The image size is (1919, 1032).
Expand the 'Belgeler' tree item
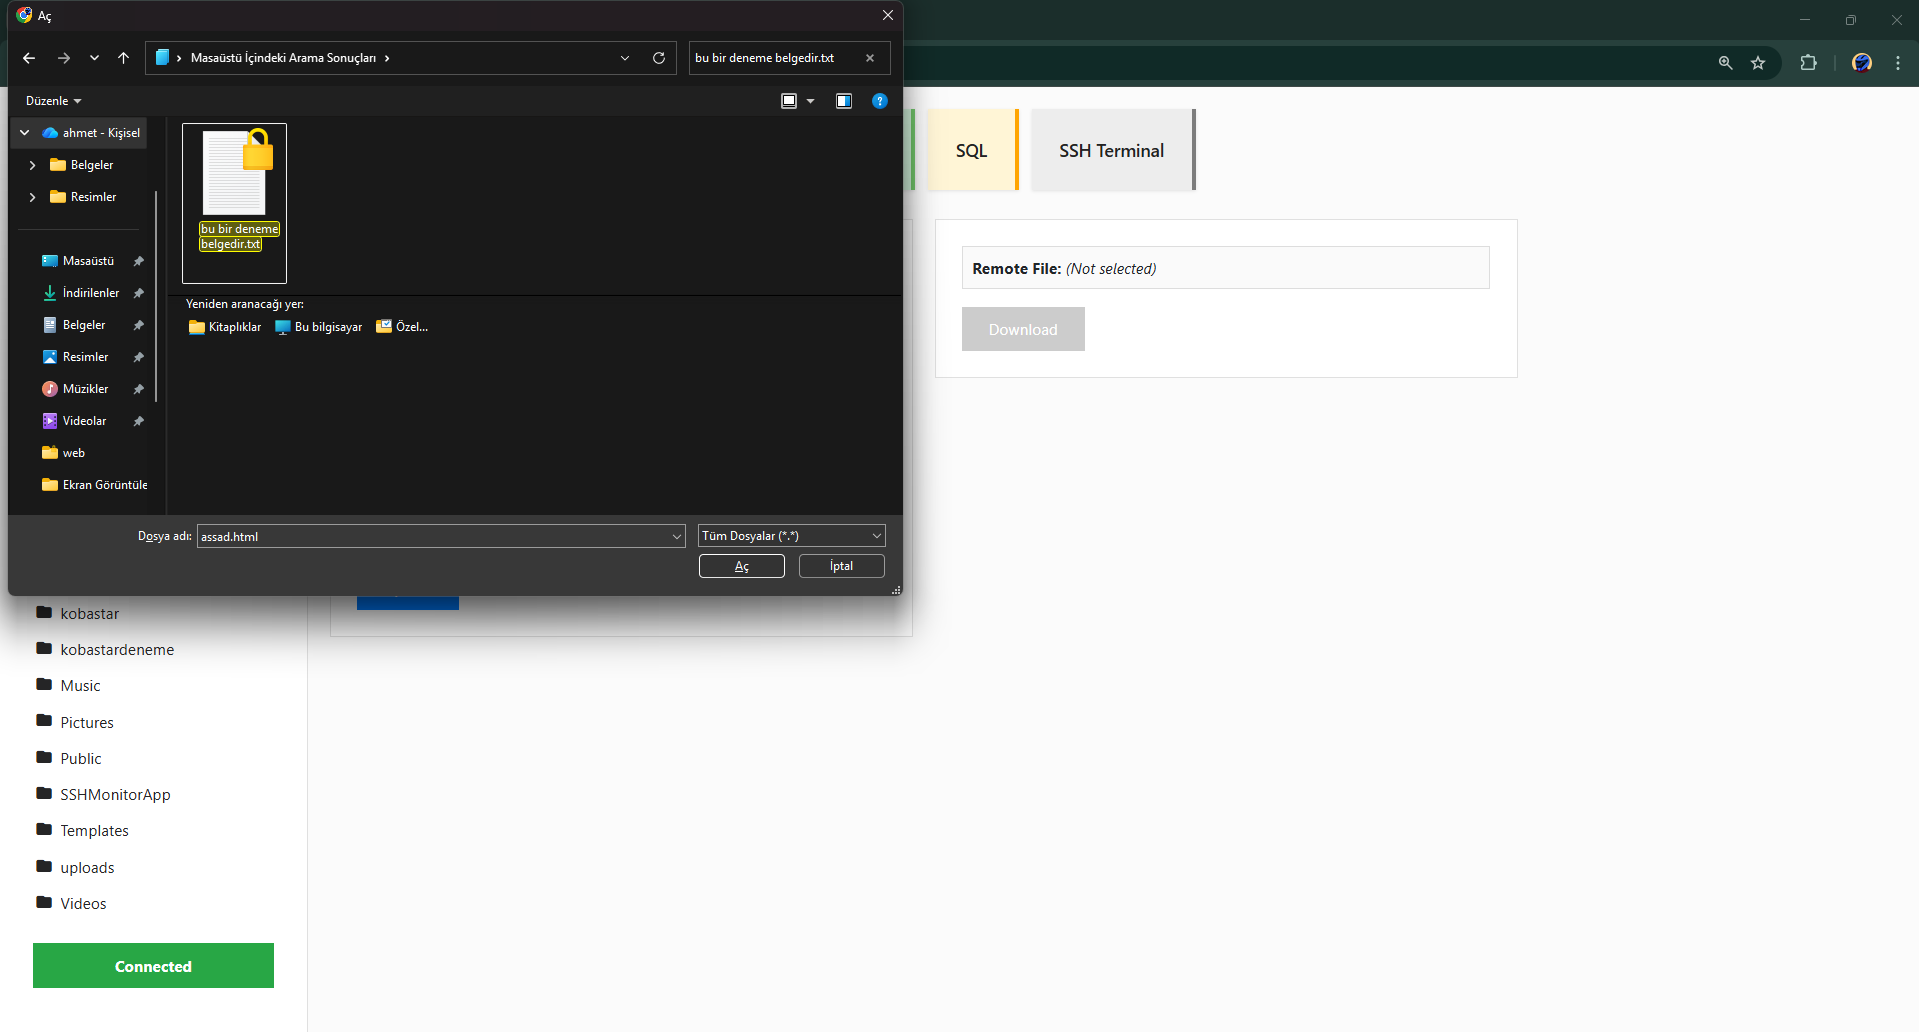click(31, 164)
